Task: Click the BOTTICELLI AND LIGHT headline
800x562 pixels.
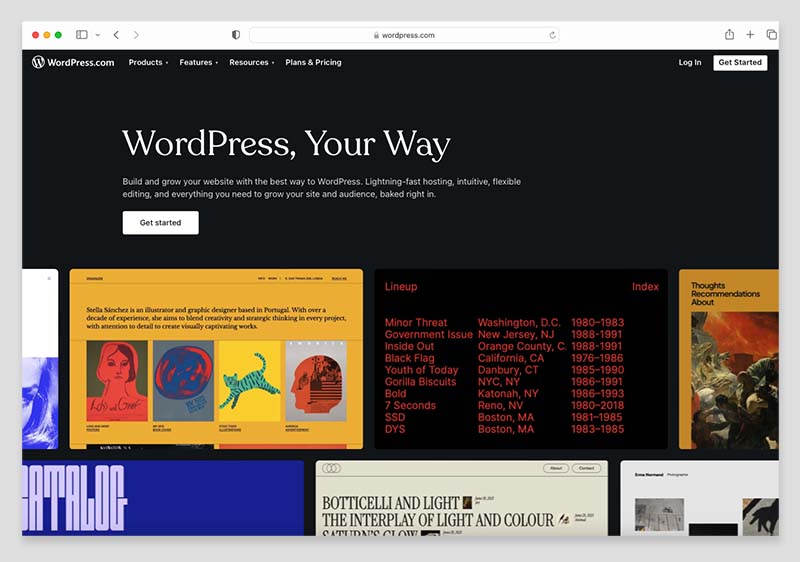Action: (390, 503)
